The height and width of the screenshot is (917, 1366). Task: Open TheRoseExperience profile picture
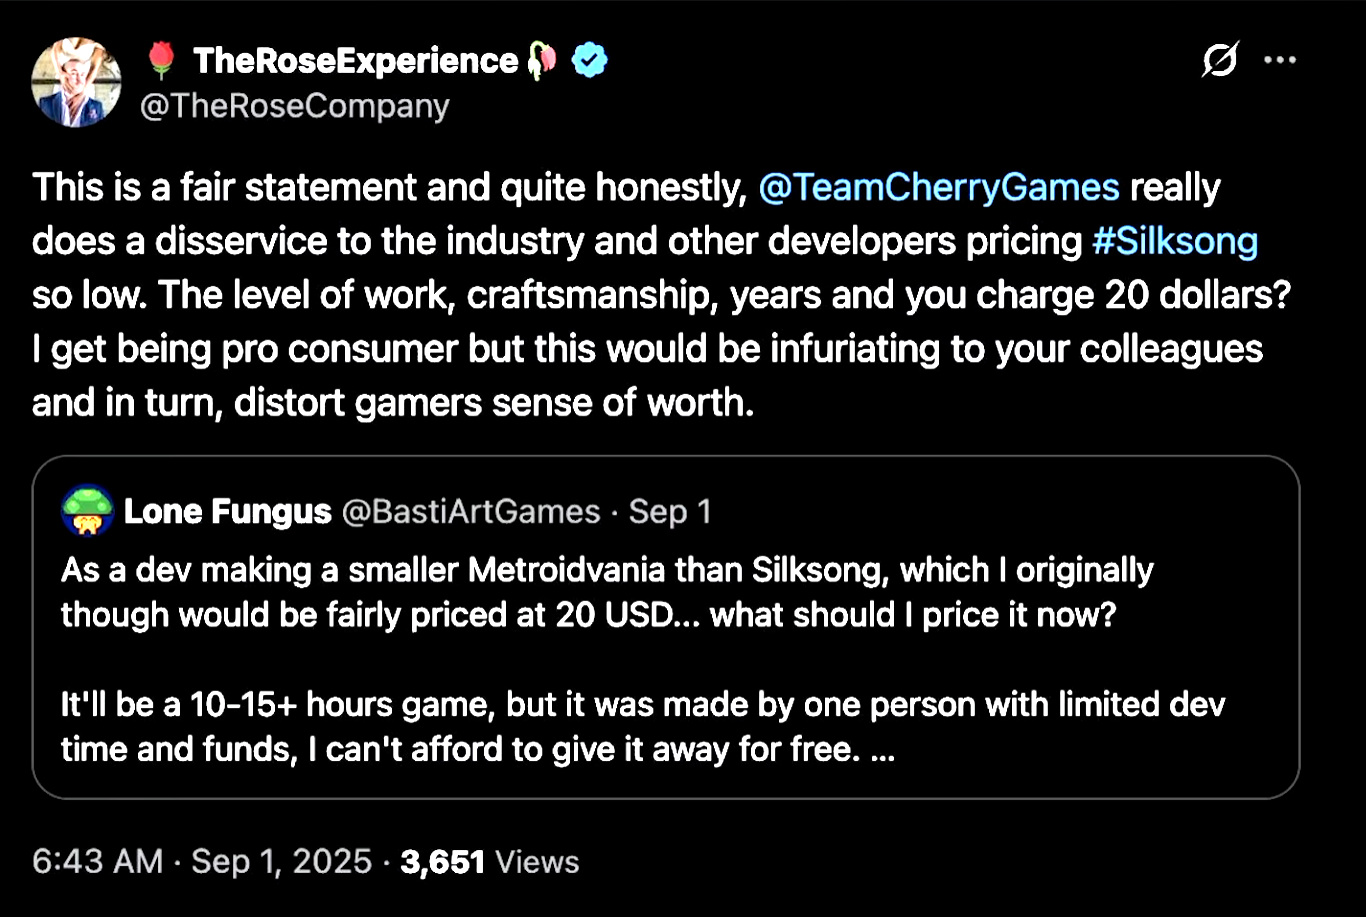77,83
